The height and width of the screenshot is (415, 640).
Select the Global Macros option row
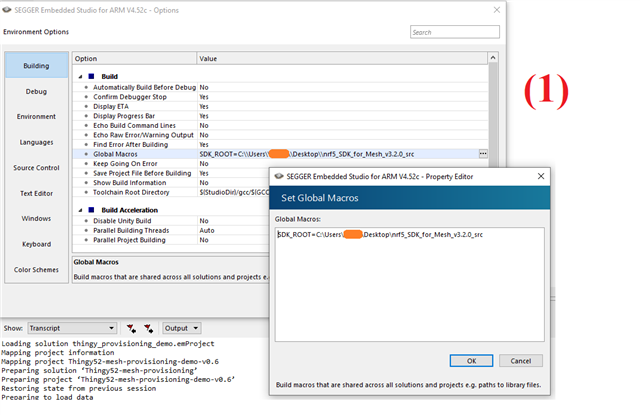click(280, 154)
